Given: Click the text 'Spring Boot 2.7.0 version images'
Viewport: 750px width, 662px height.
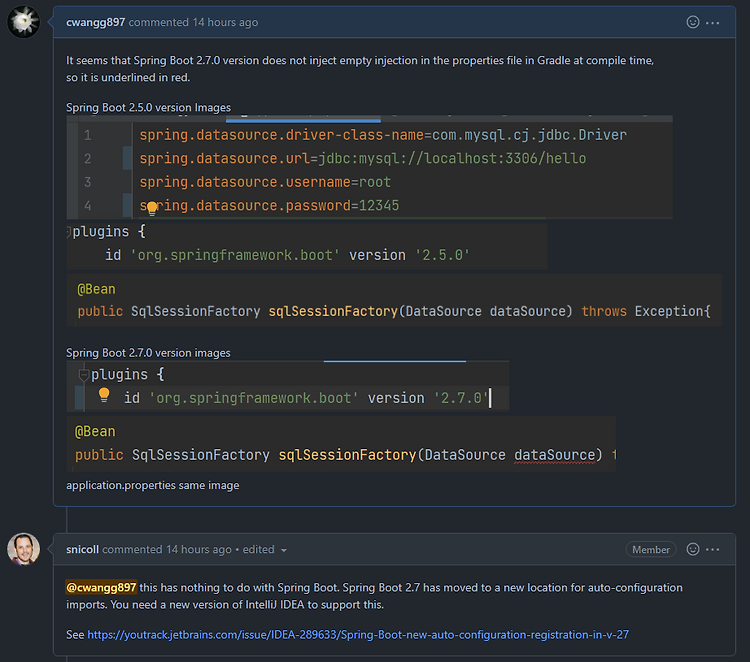Looking at the screenshot, I should [x=148, y=353].
